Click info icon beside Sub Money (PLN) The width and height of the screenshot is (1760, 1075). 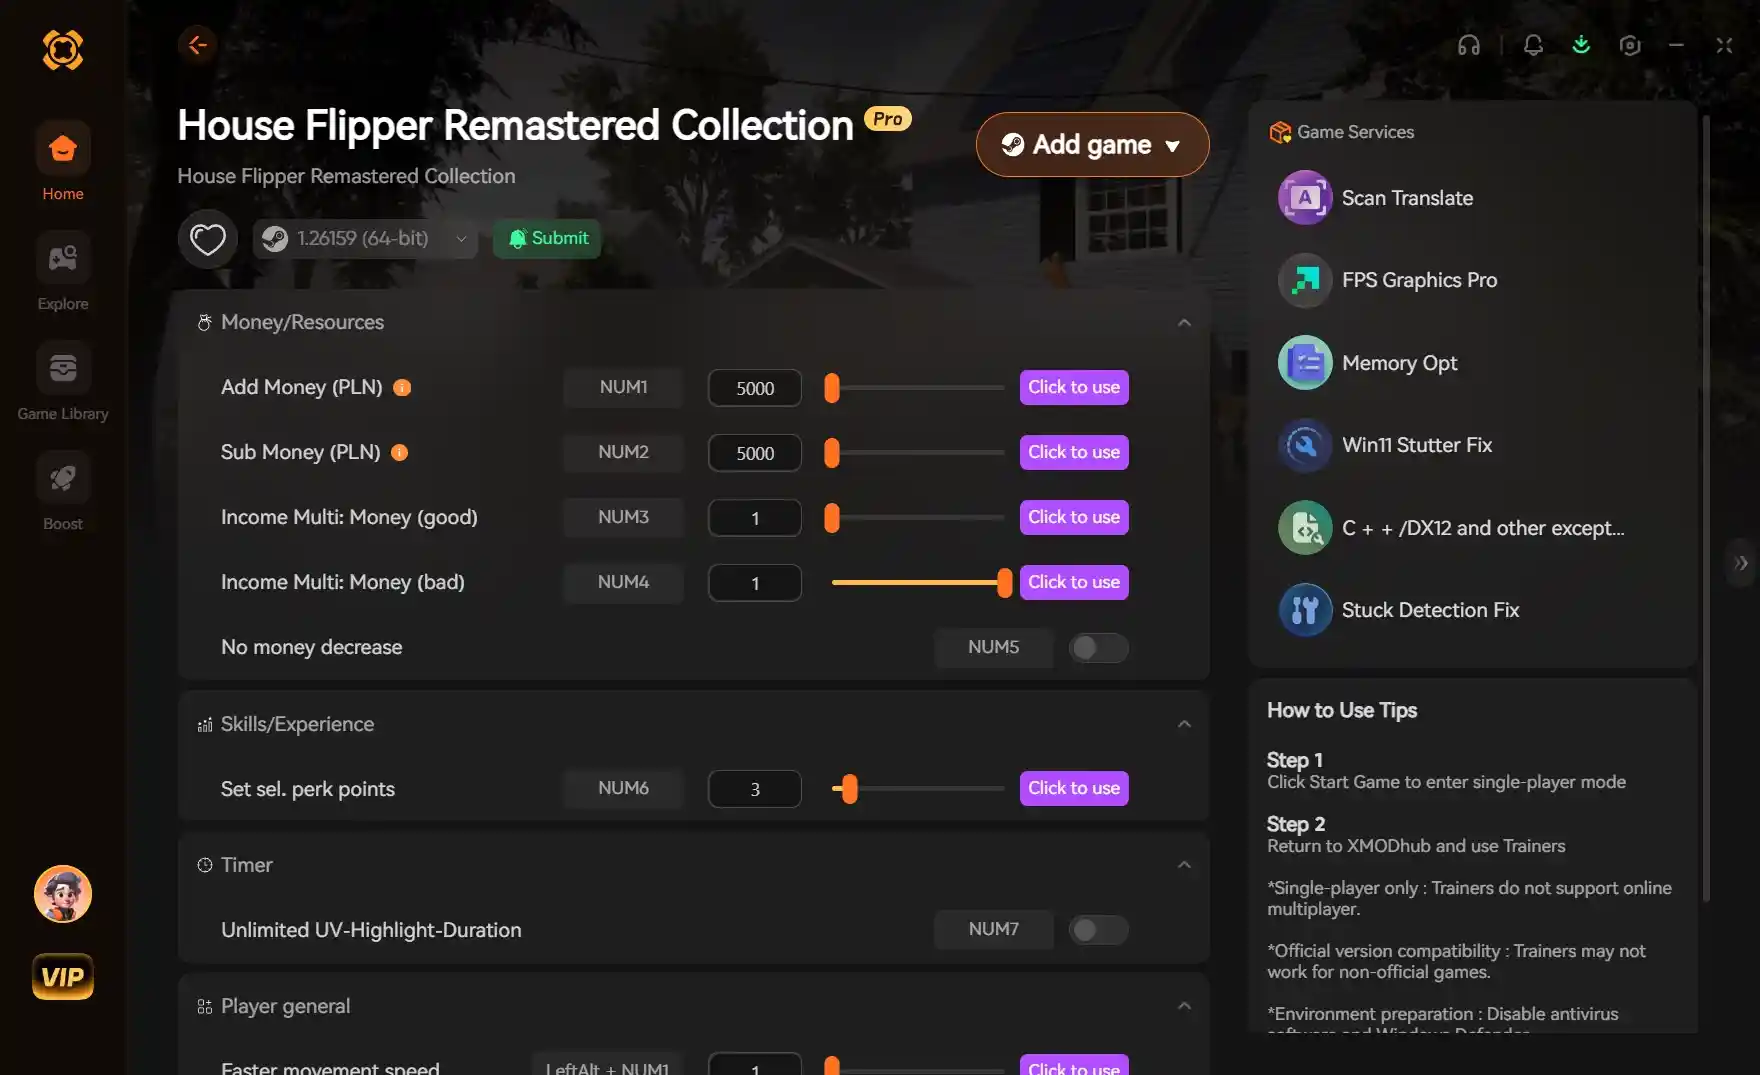(399, 452)
